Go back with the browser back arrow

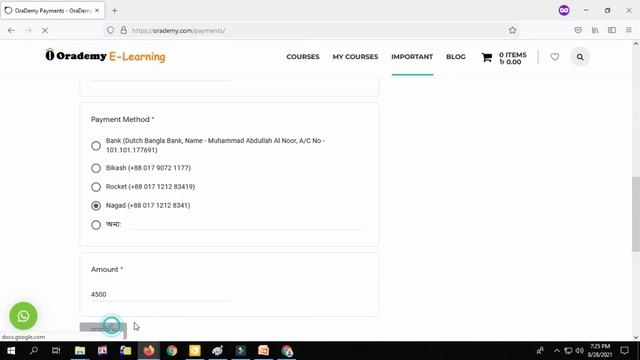coord(11,30)
